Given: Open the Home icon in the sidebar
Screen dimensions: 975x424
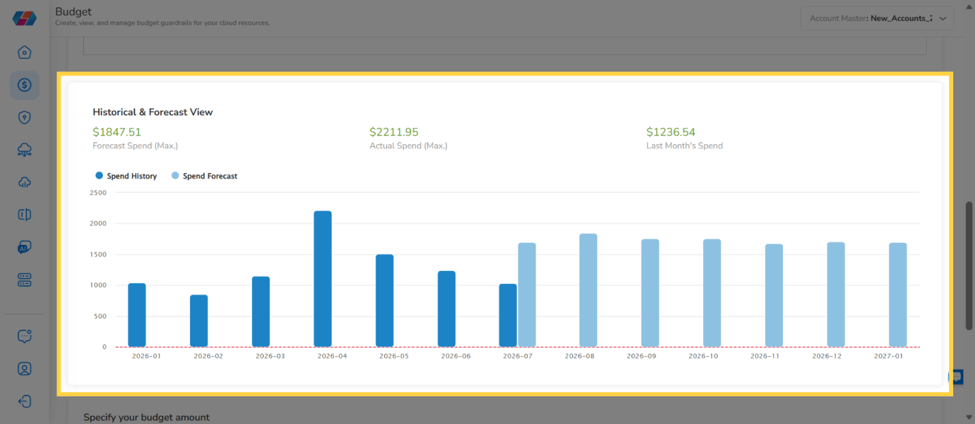Looking at the screenshot, I should click(24, 53).
